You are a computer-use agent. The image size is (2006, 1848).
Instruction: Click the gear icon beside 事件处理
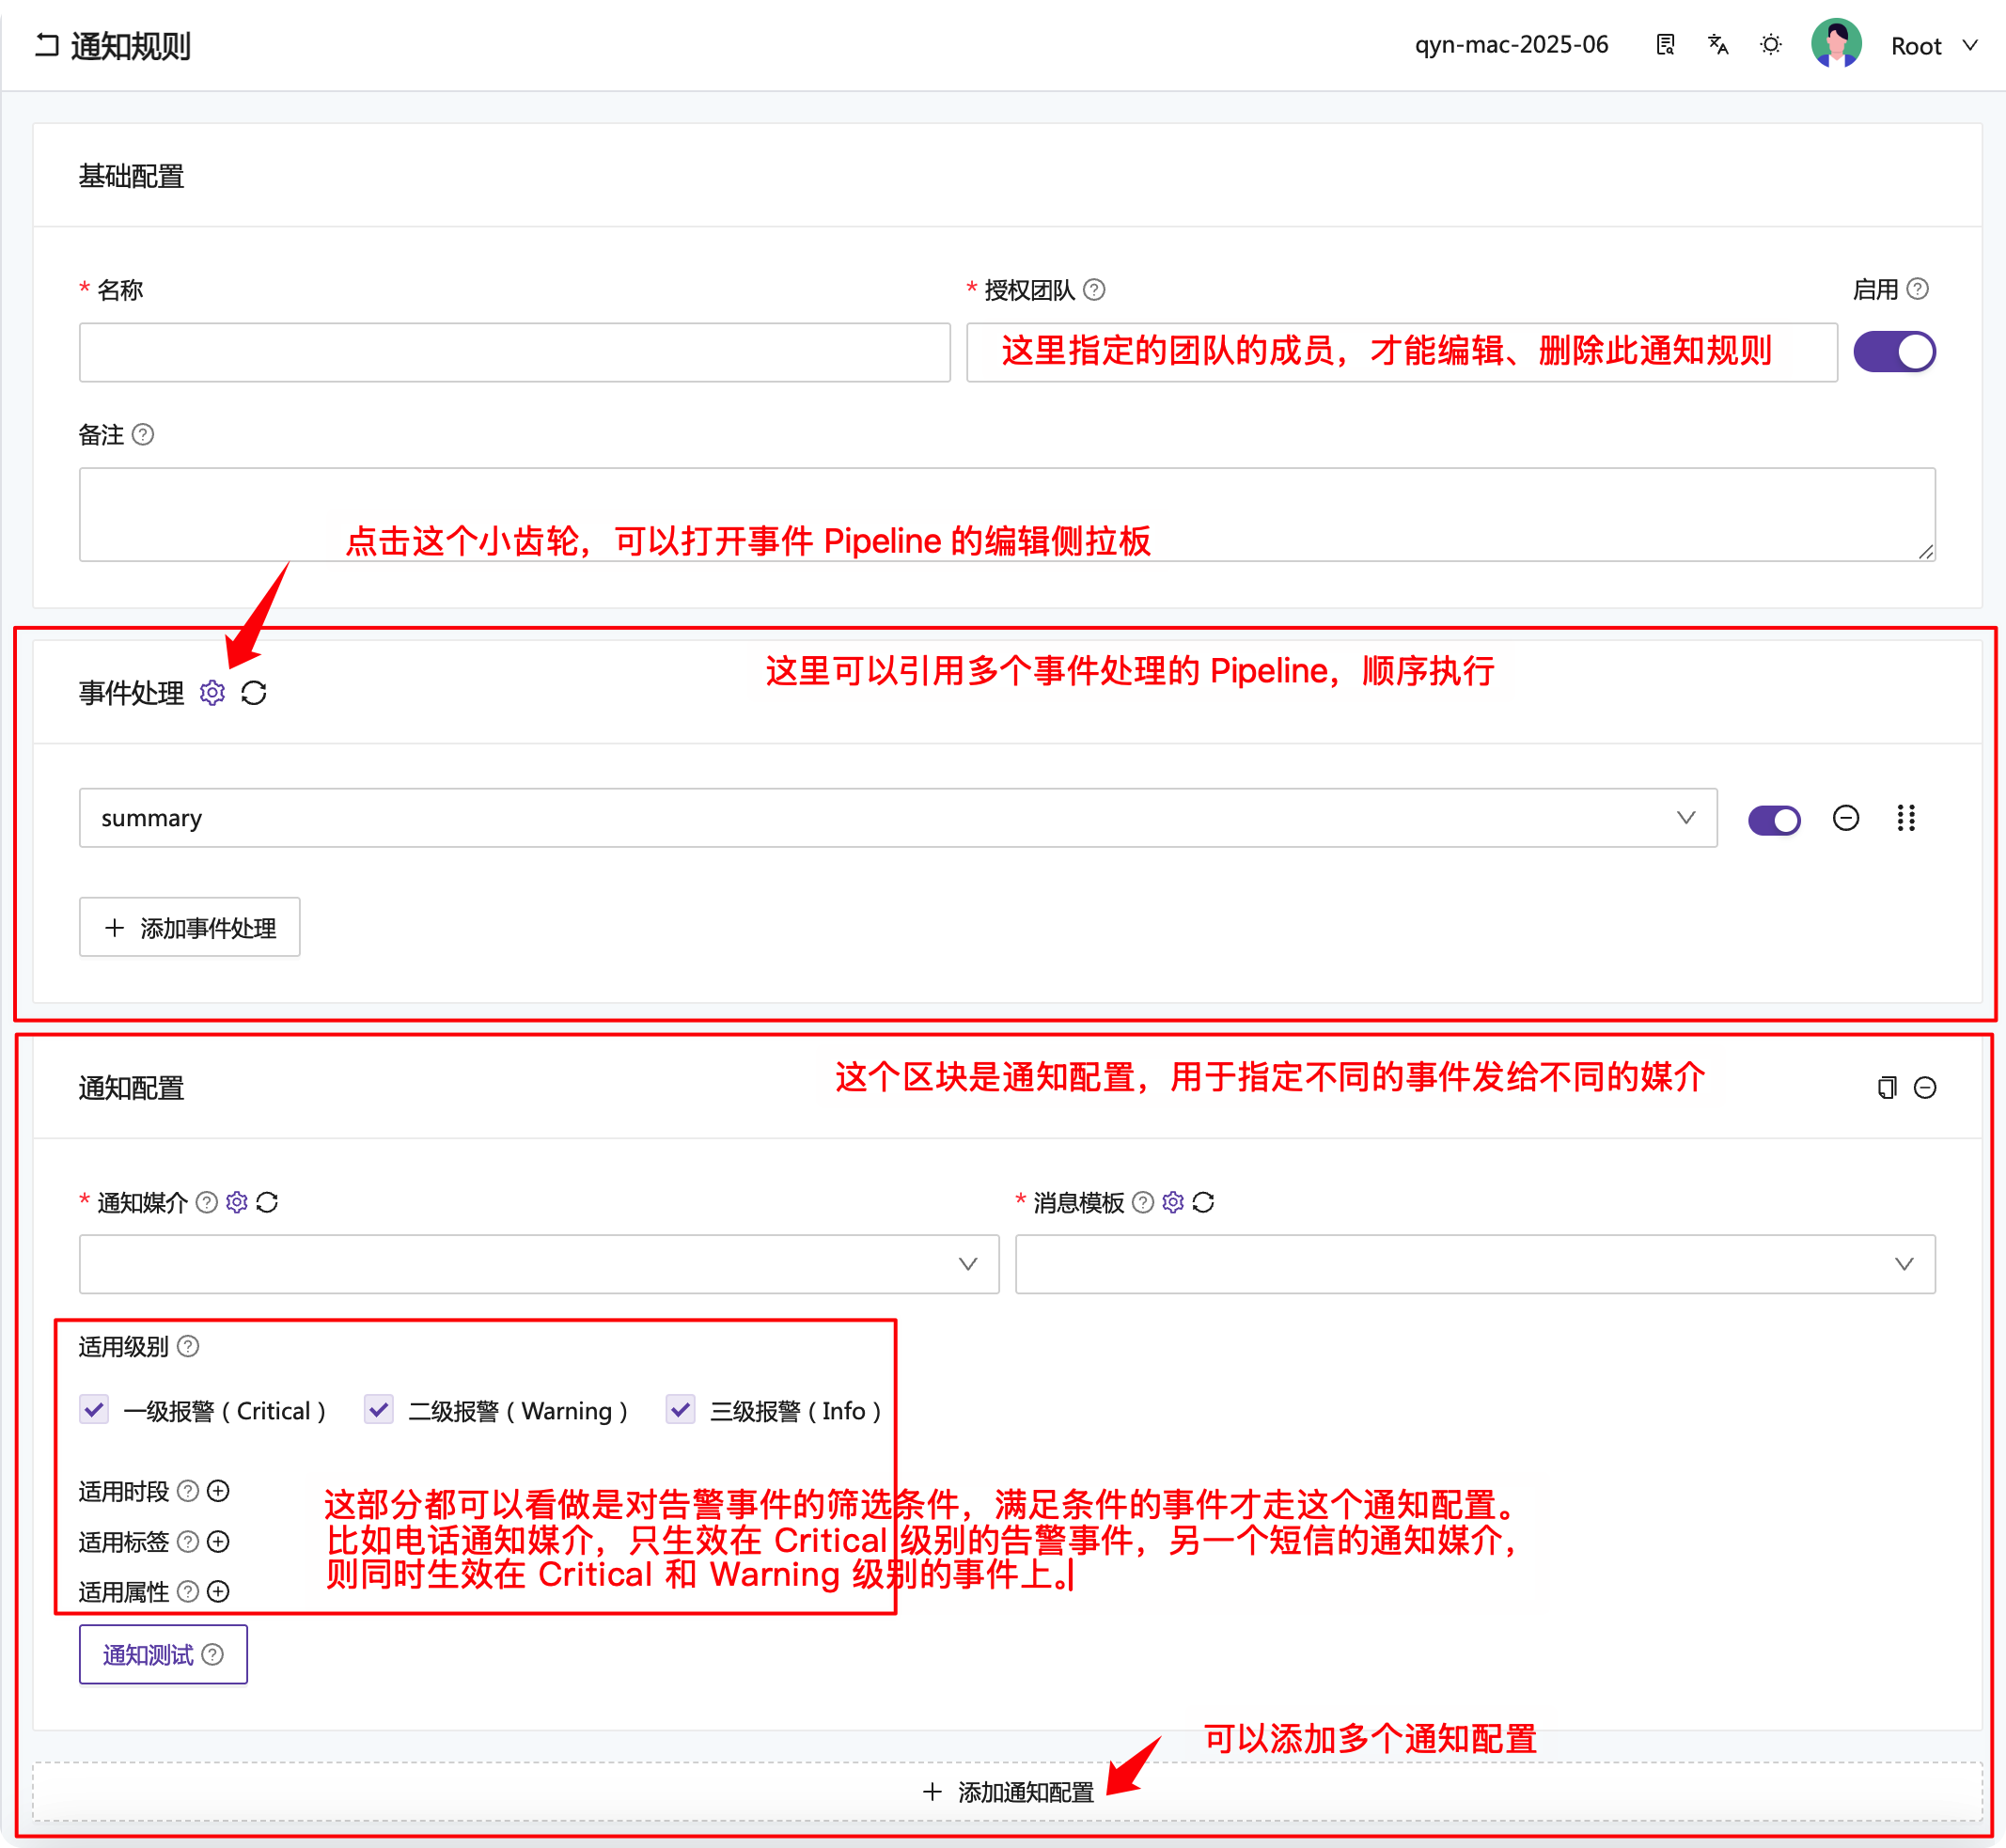212,693
